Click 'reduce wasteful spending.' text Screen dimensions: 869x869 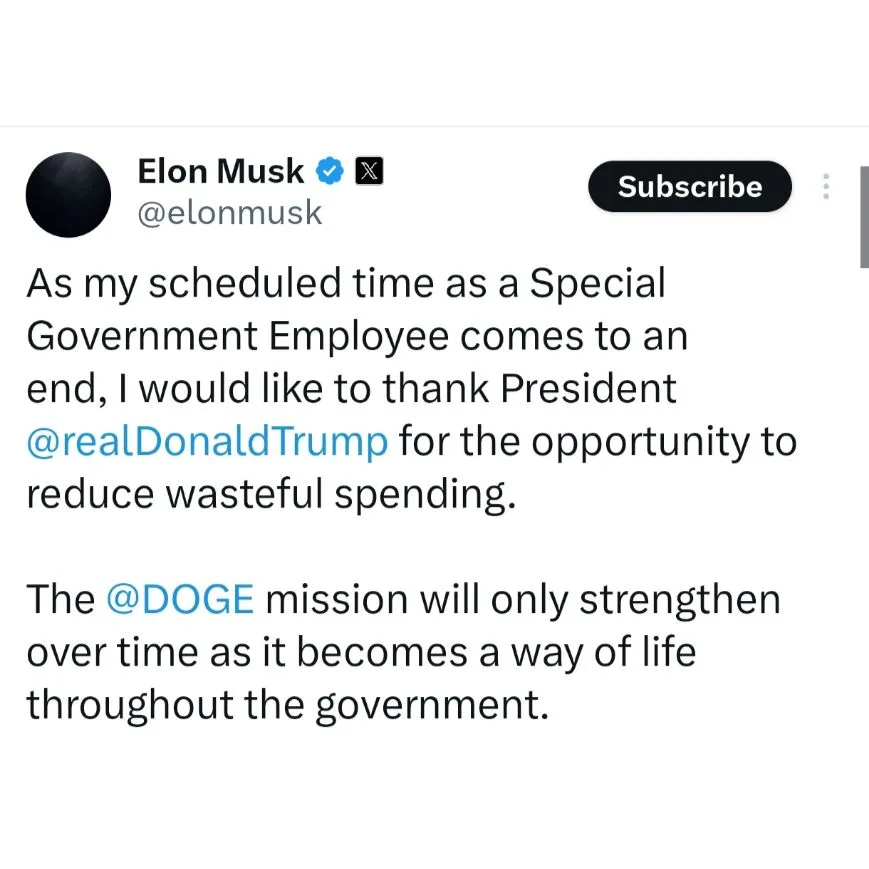272,494
